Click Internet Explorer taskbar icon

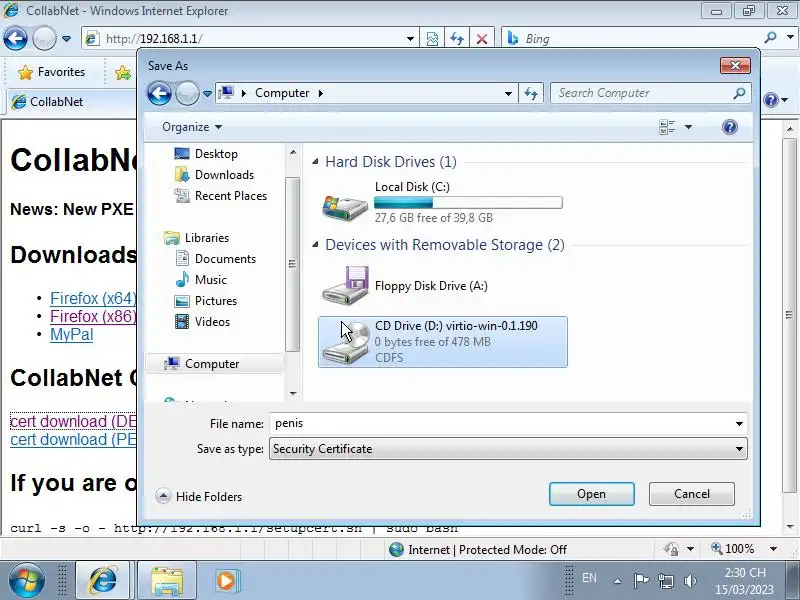104,581
